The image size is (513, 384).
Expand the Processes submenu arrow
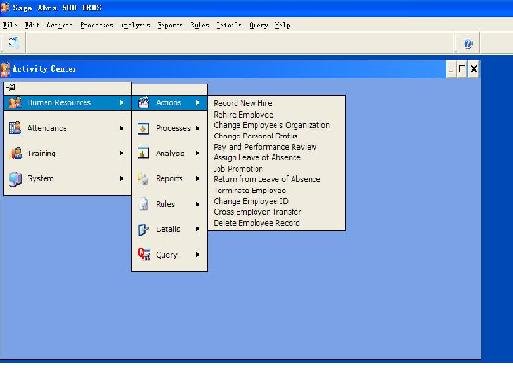(x=198, y=128)
